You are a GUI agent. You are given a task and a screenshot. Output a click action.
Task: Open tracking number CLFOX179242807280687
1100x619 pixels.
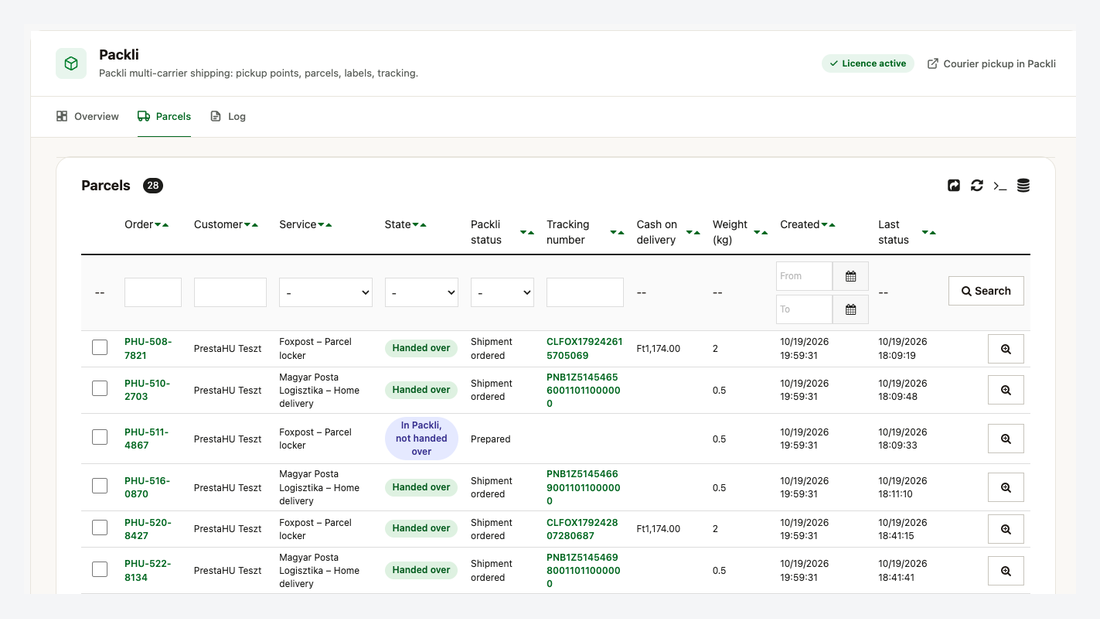tap(582, 529)
